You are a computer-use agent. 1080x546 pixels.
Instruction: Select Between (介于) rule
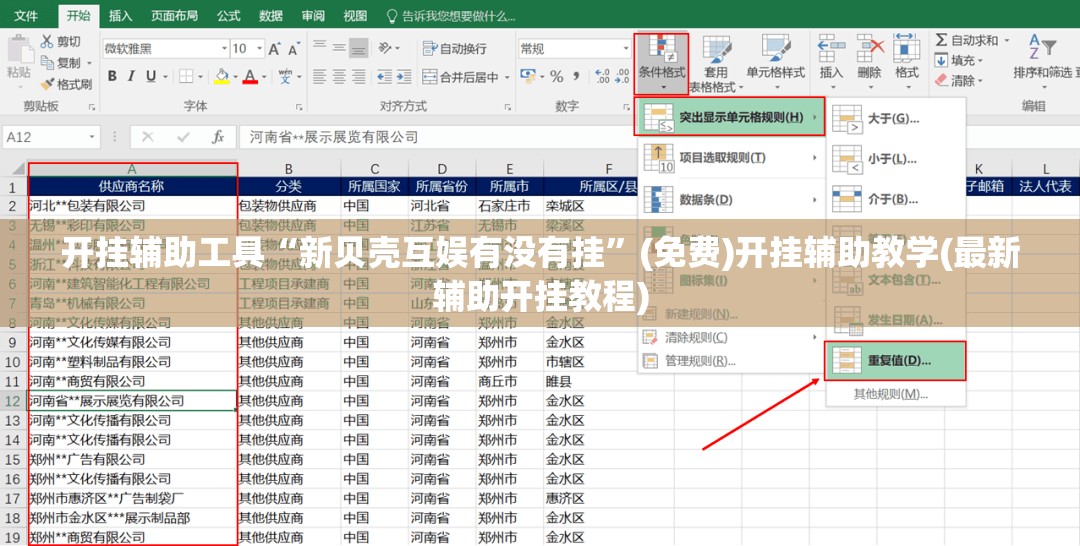[895, 200]
